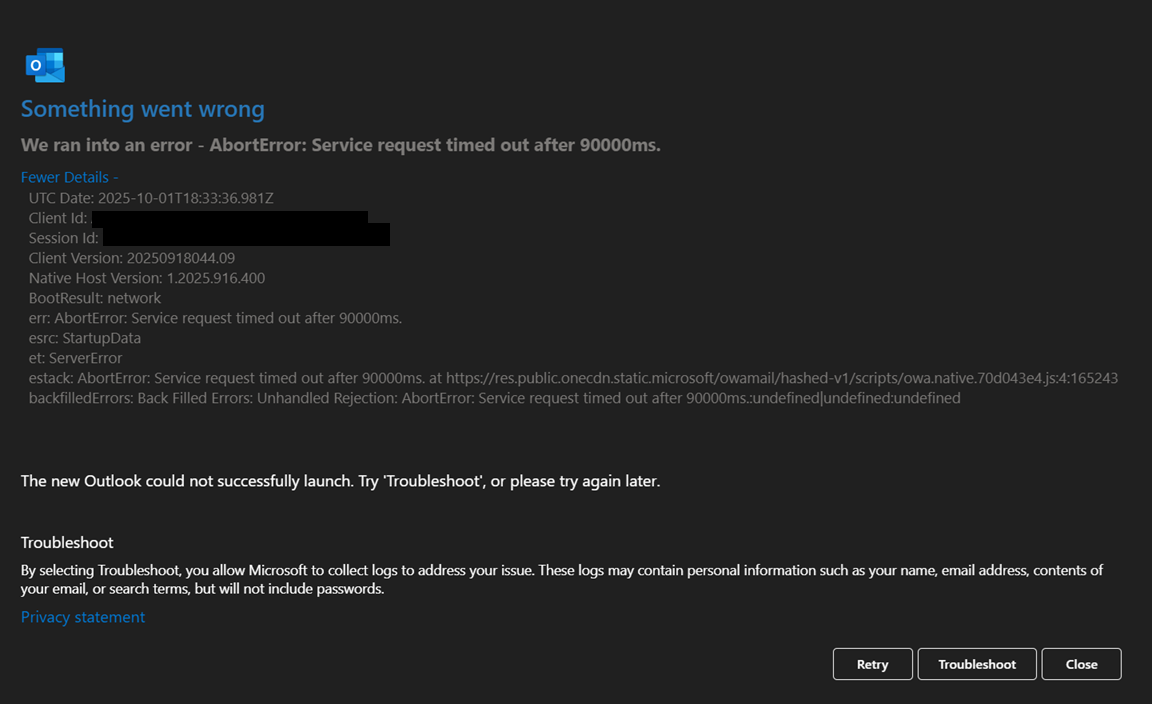Click the Close button
The image size is (1152, 704).
(1081, 663)
